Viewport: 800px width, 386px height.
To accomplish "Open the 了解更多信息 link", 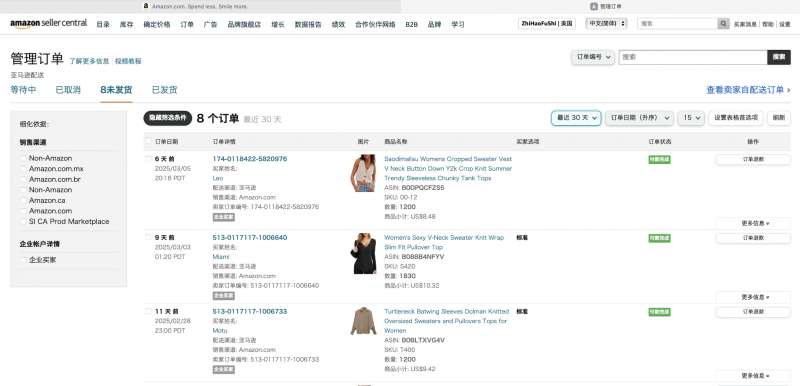I will [x=89, y=61].
